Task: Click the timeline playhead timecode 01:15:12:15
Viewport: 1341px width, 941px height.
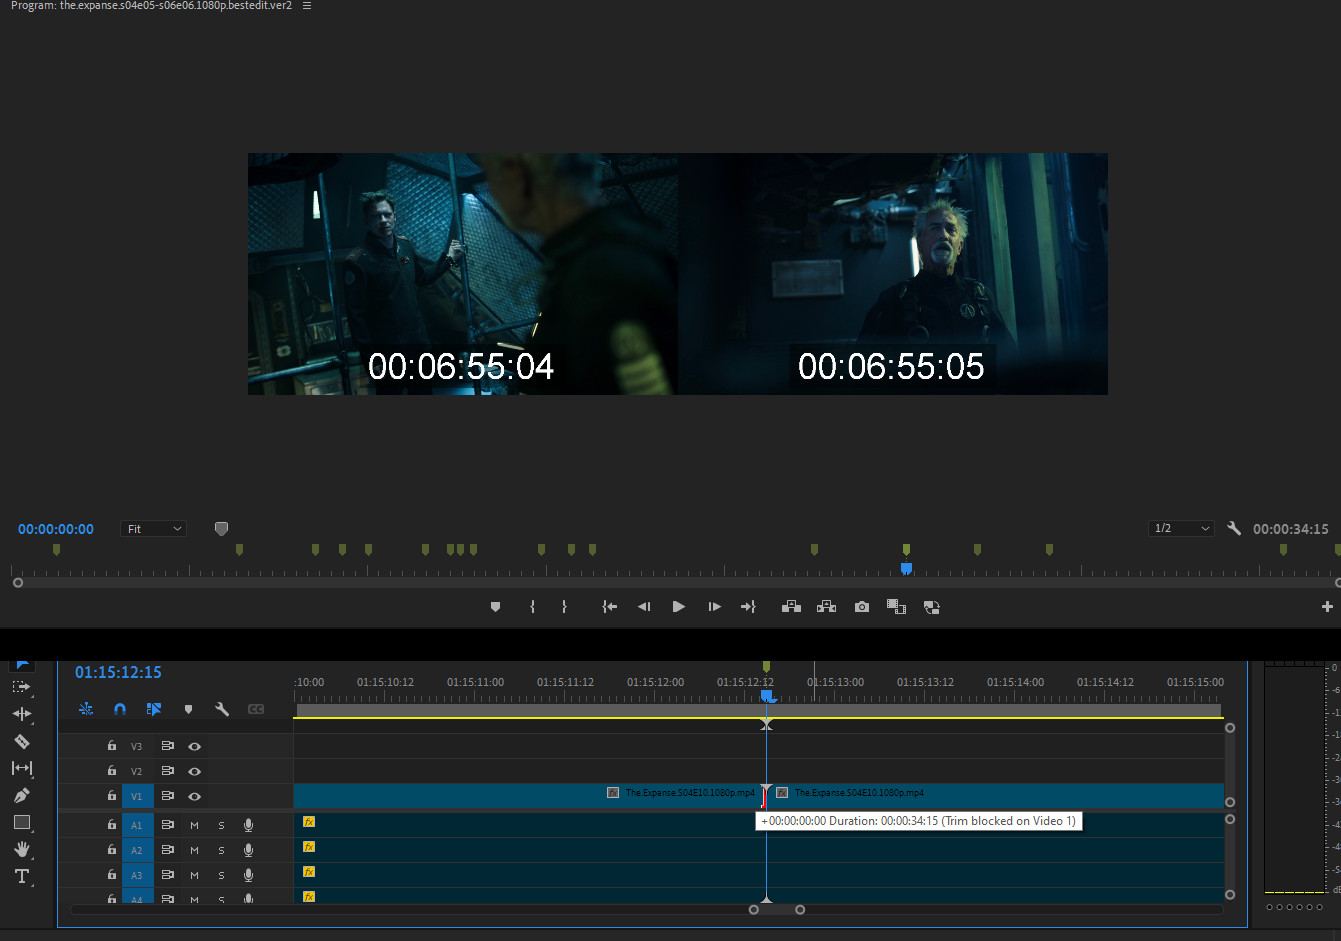Action: pos(118,672)
